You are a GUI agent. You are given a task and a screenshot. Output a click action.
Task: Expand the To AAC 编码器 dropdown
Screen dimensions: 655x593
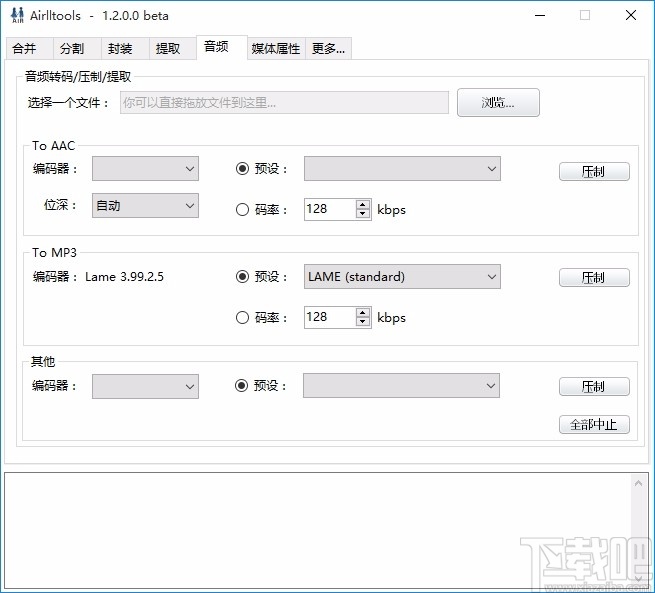145,169
